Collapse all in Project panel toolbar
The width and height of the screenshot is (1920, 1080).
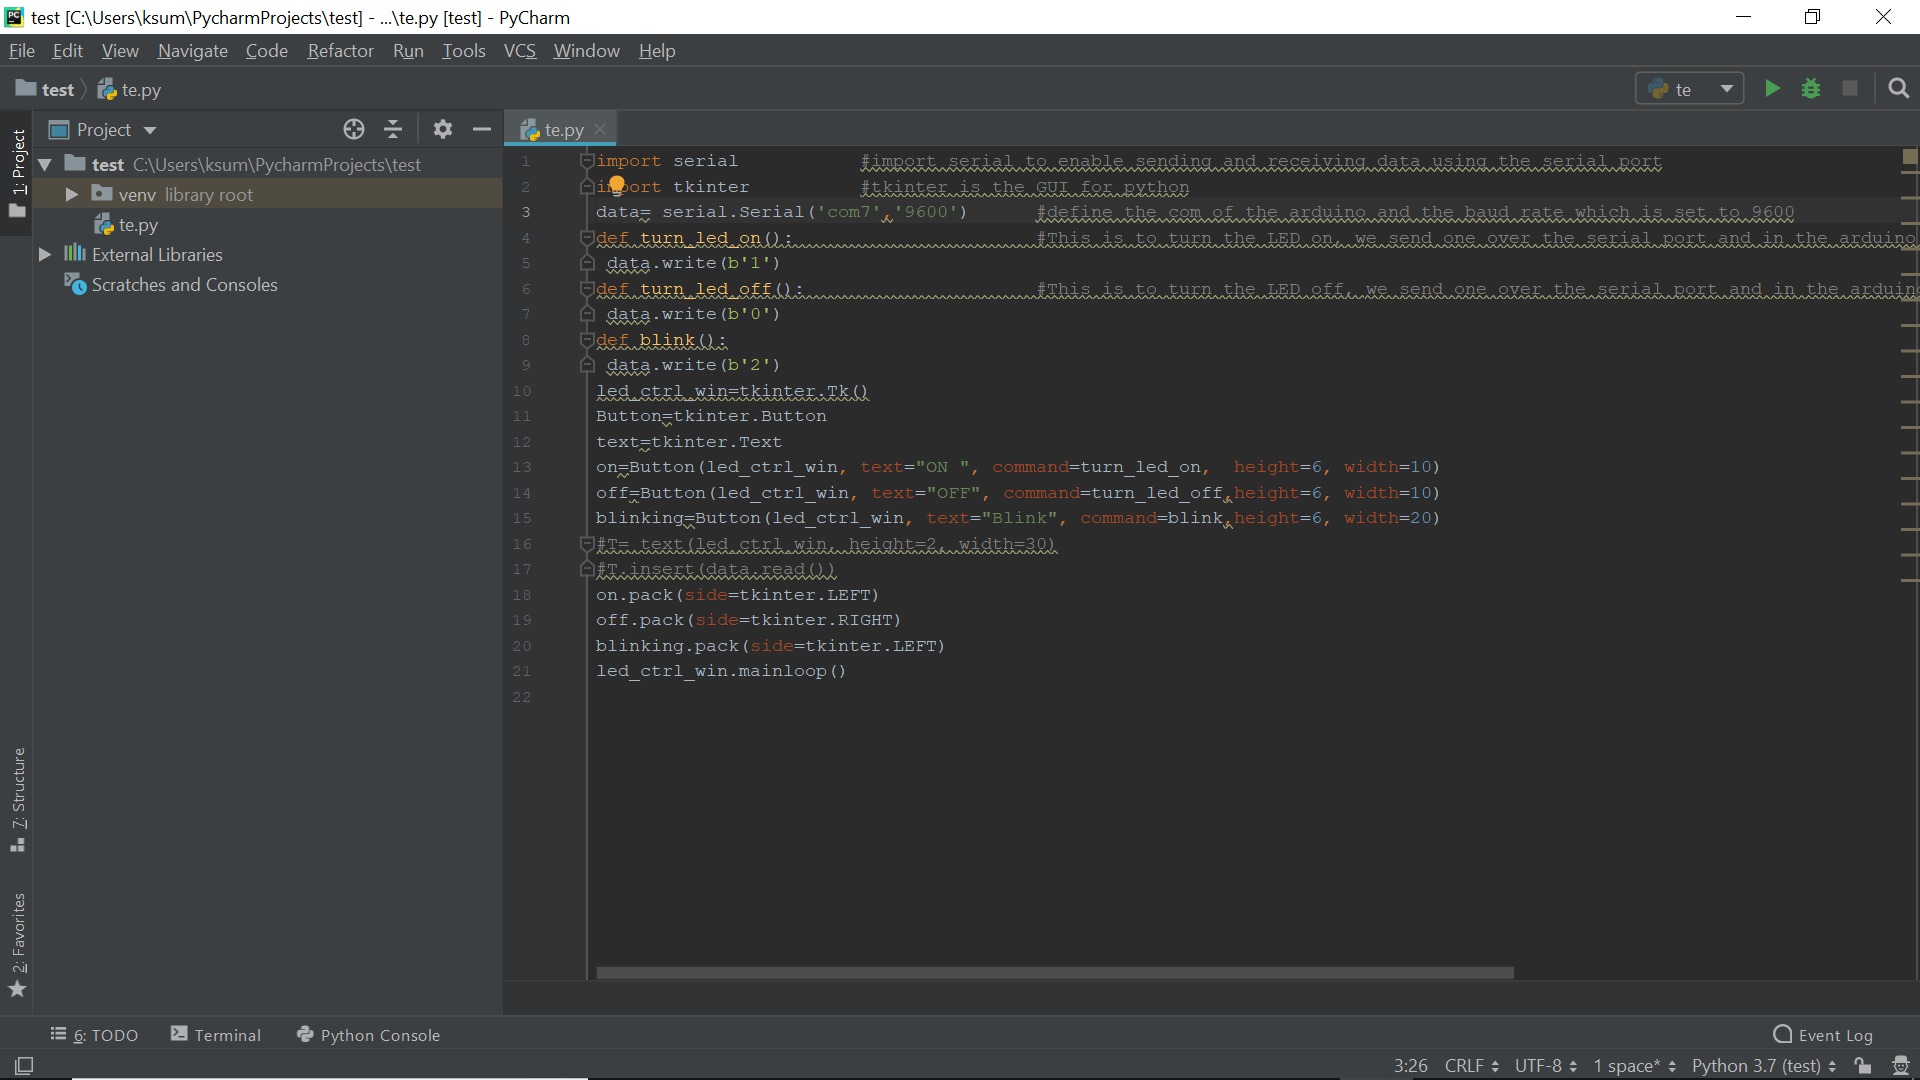tap(393, 129)
